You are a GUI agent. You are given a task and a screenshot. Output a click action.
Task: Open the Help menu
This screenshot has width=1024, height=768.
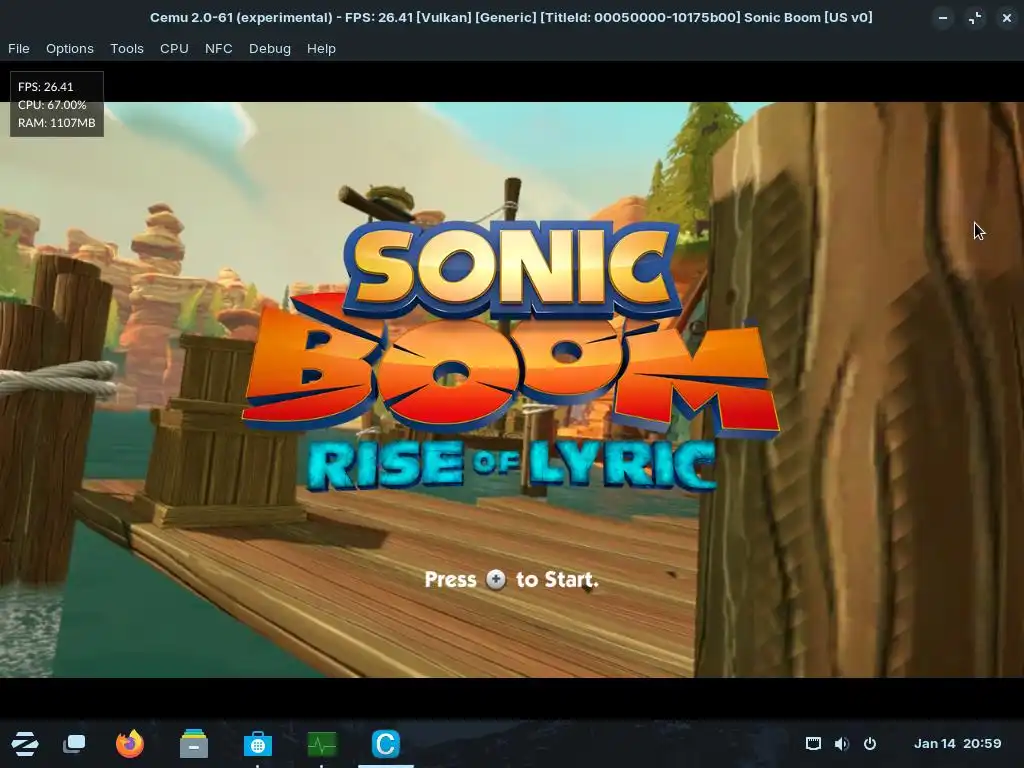pyautogui.click(x=321, y=48)
